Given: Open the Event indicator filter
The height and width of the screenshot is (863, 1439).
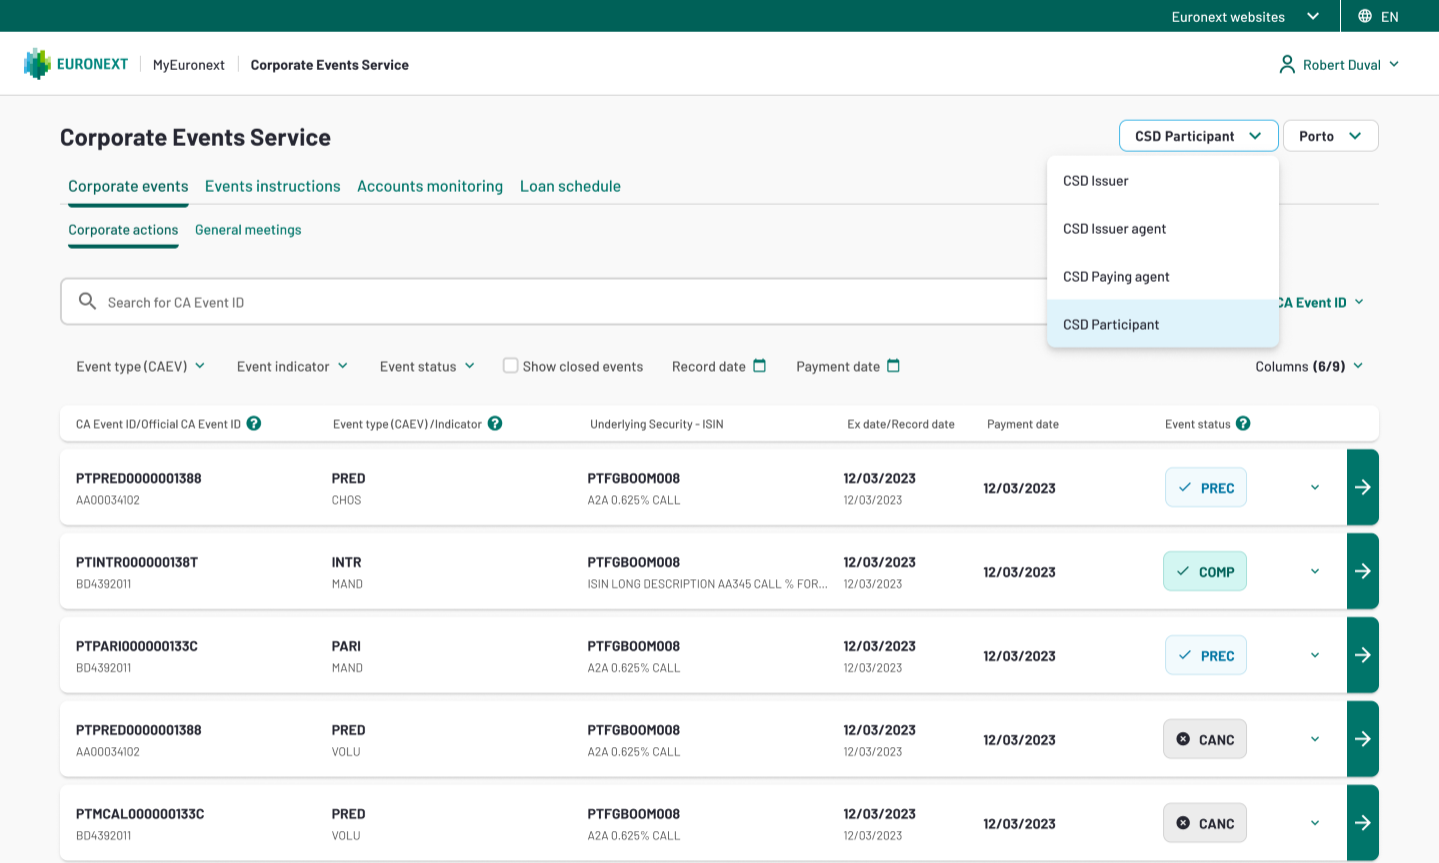Looking at the screenshot, I should pos(293,366).
